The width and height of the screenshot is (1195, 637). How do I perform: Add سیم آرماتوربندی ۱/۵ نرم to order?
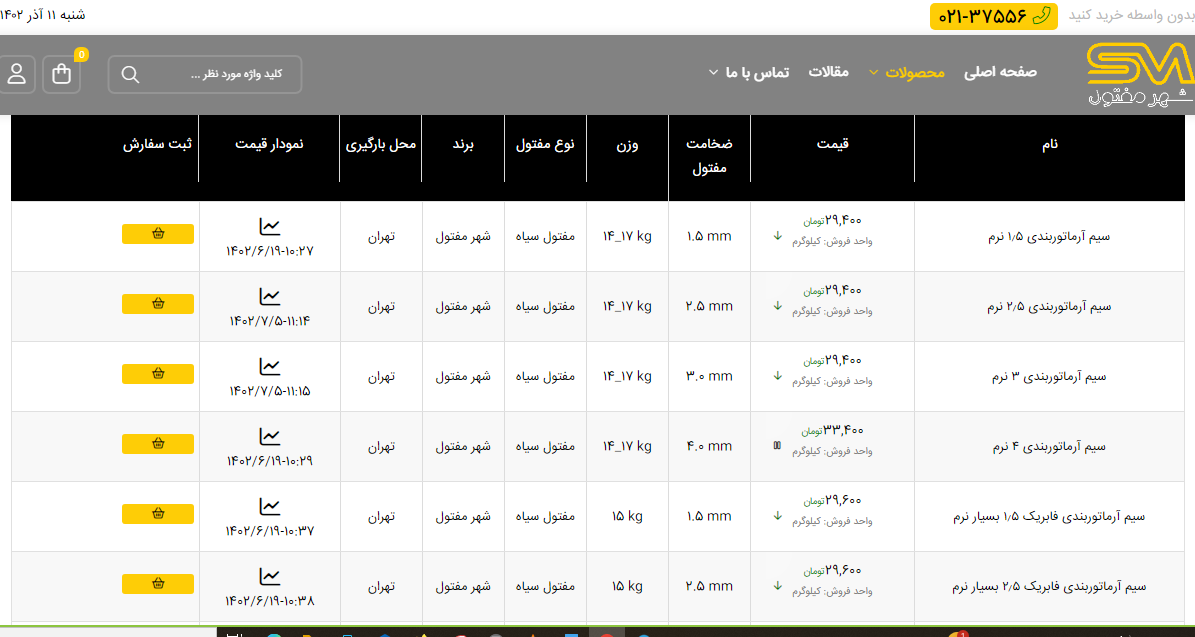click(158, 234)
